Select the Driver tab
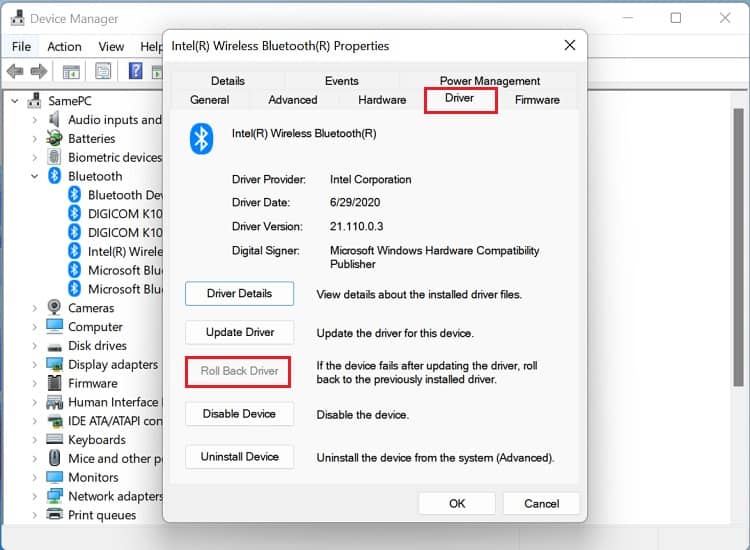750x550 pixels. (x=459, y=98)
